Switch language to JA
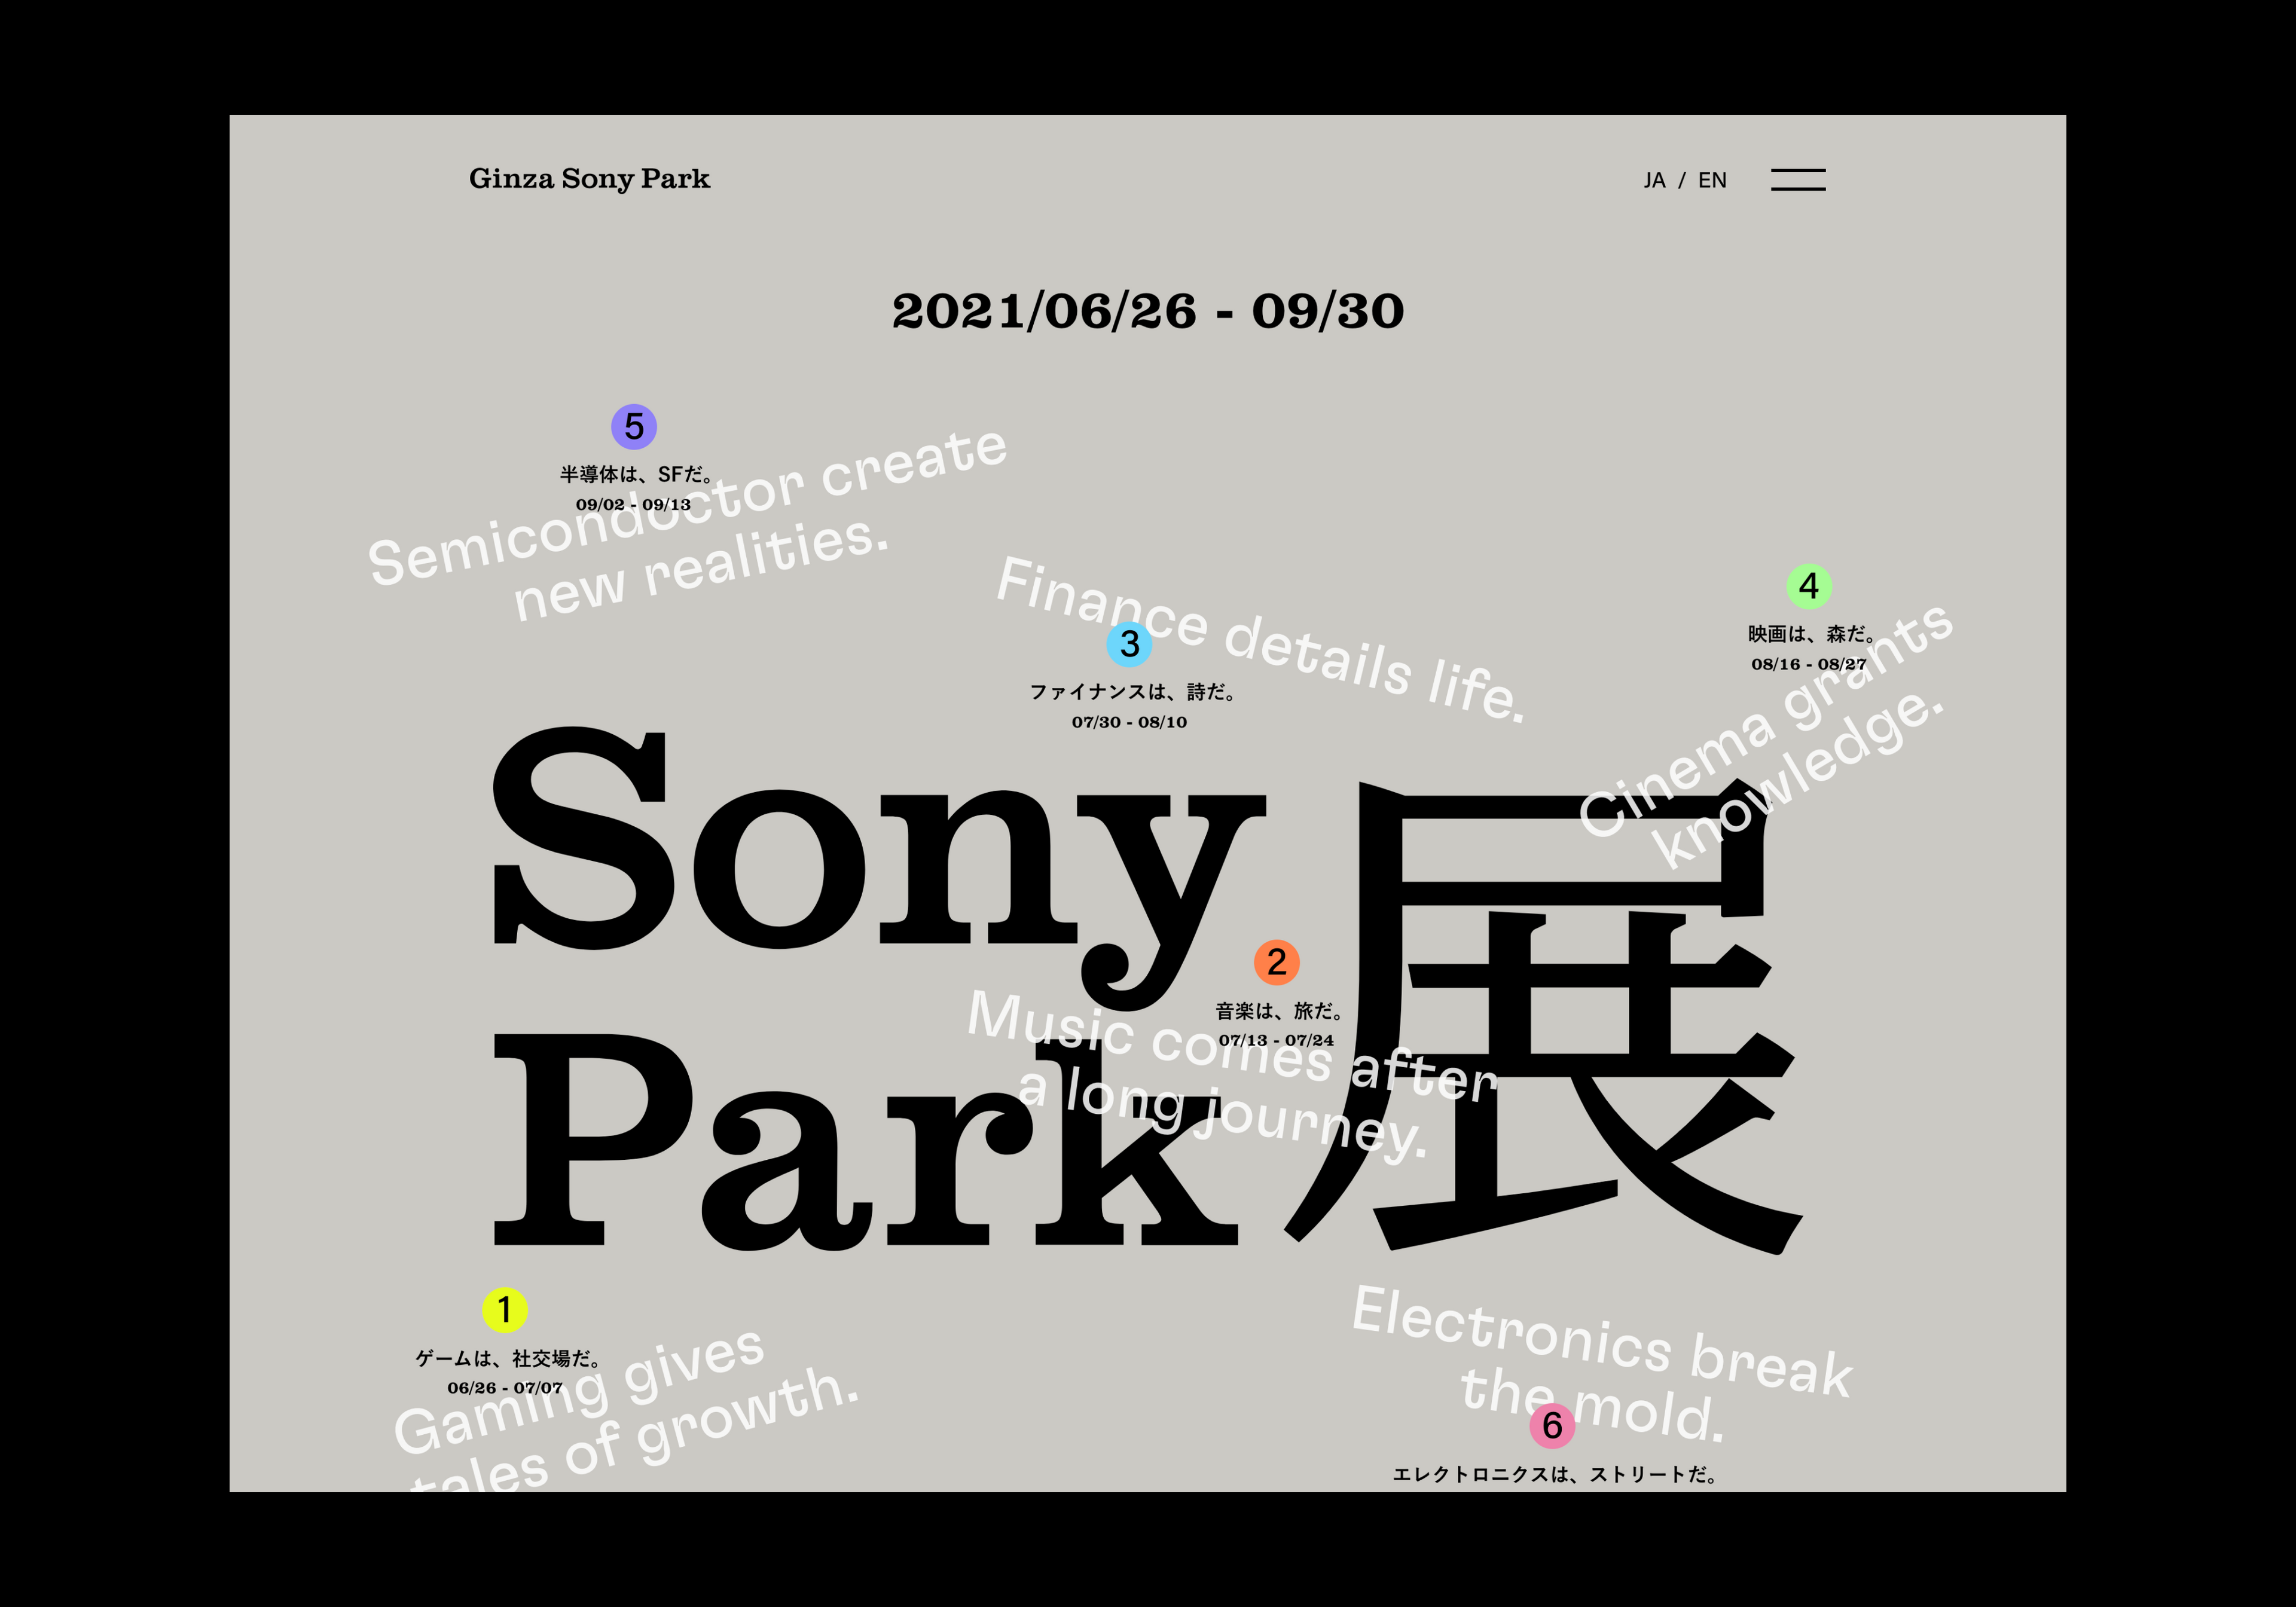 [x=1654, y=181]
